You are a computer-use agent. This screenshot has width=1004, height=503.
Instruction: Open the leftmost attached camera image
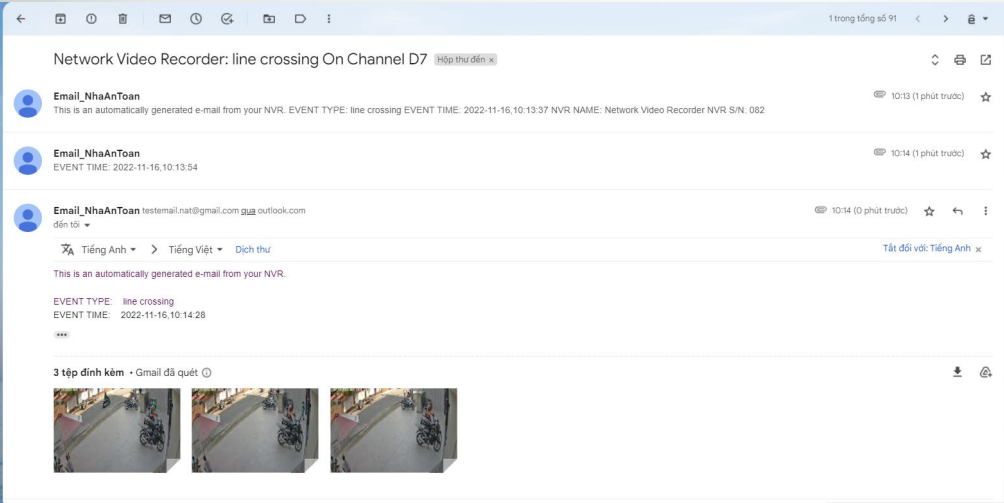point(116,430)
